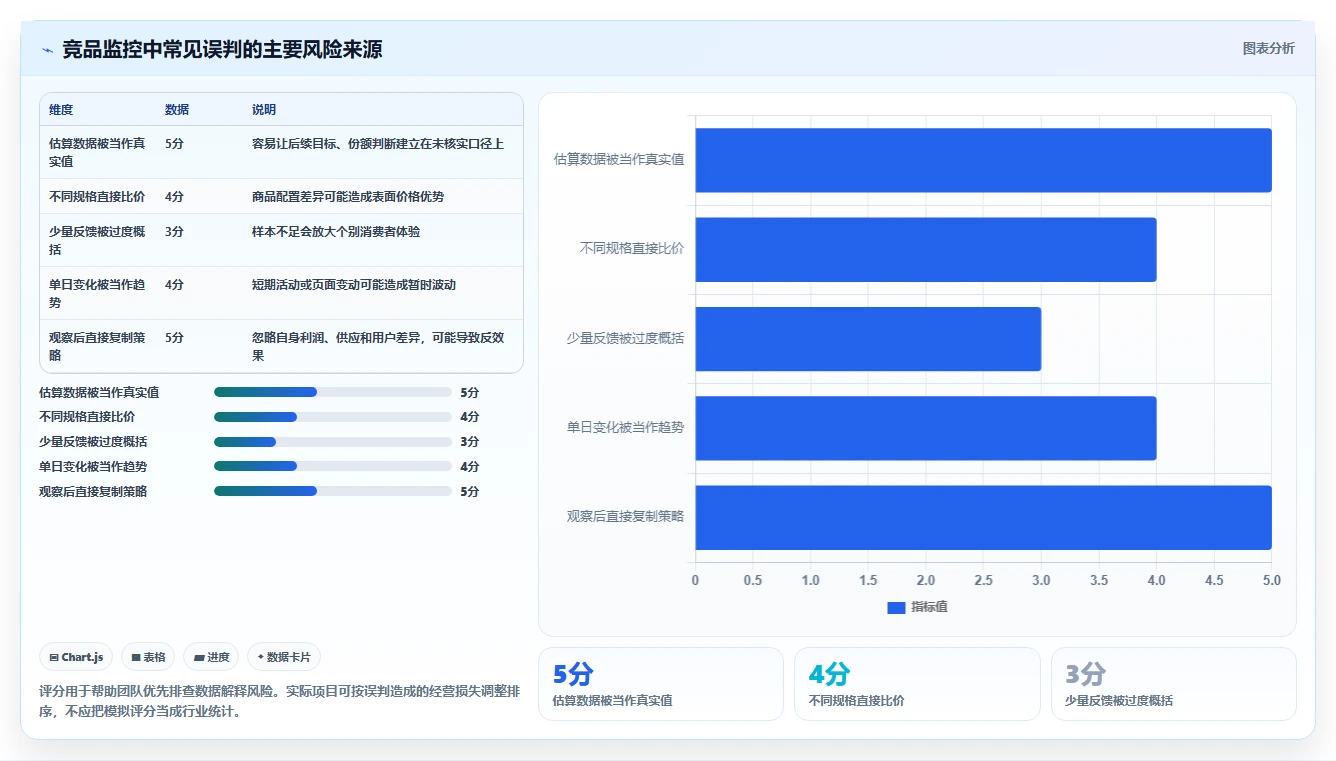Select the Chart.js tag chip
This screenshot has height=761, width=1336.
[x=77, y=657]
